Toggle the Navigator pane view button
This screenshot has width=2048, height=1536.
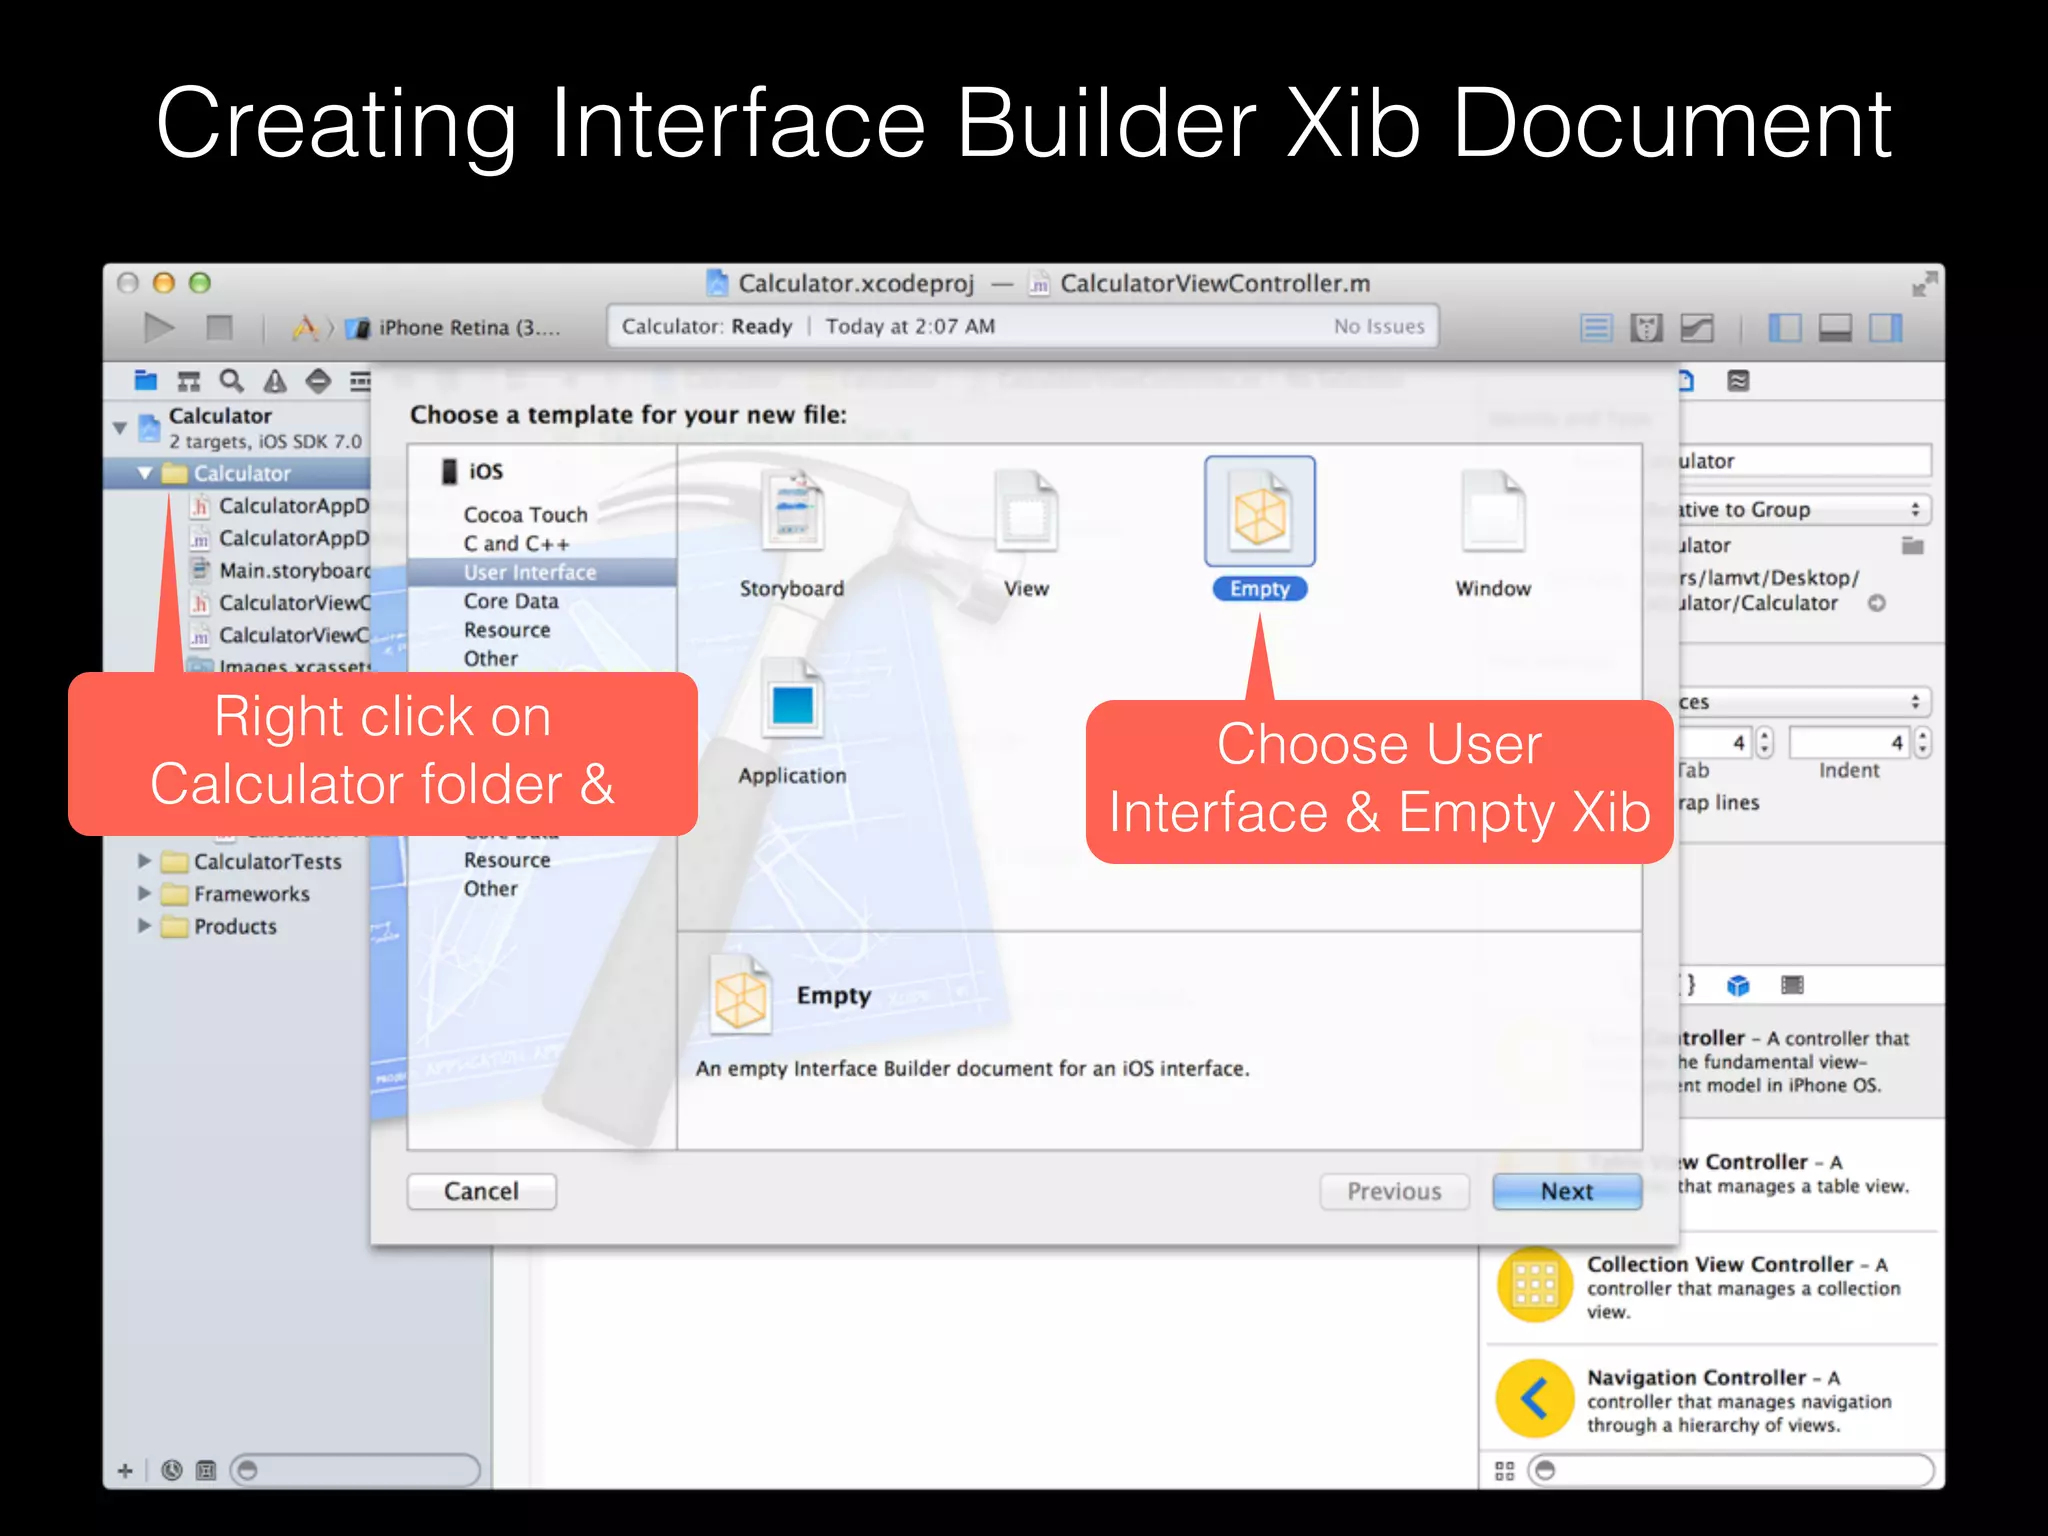click(1785, 328)
